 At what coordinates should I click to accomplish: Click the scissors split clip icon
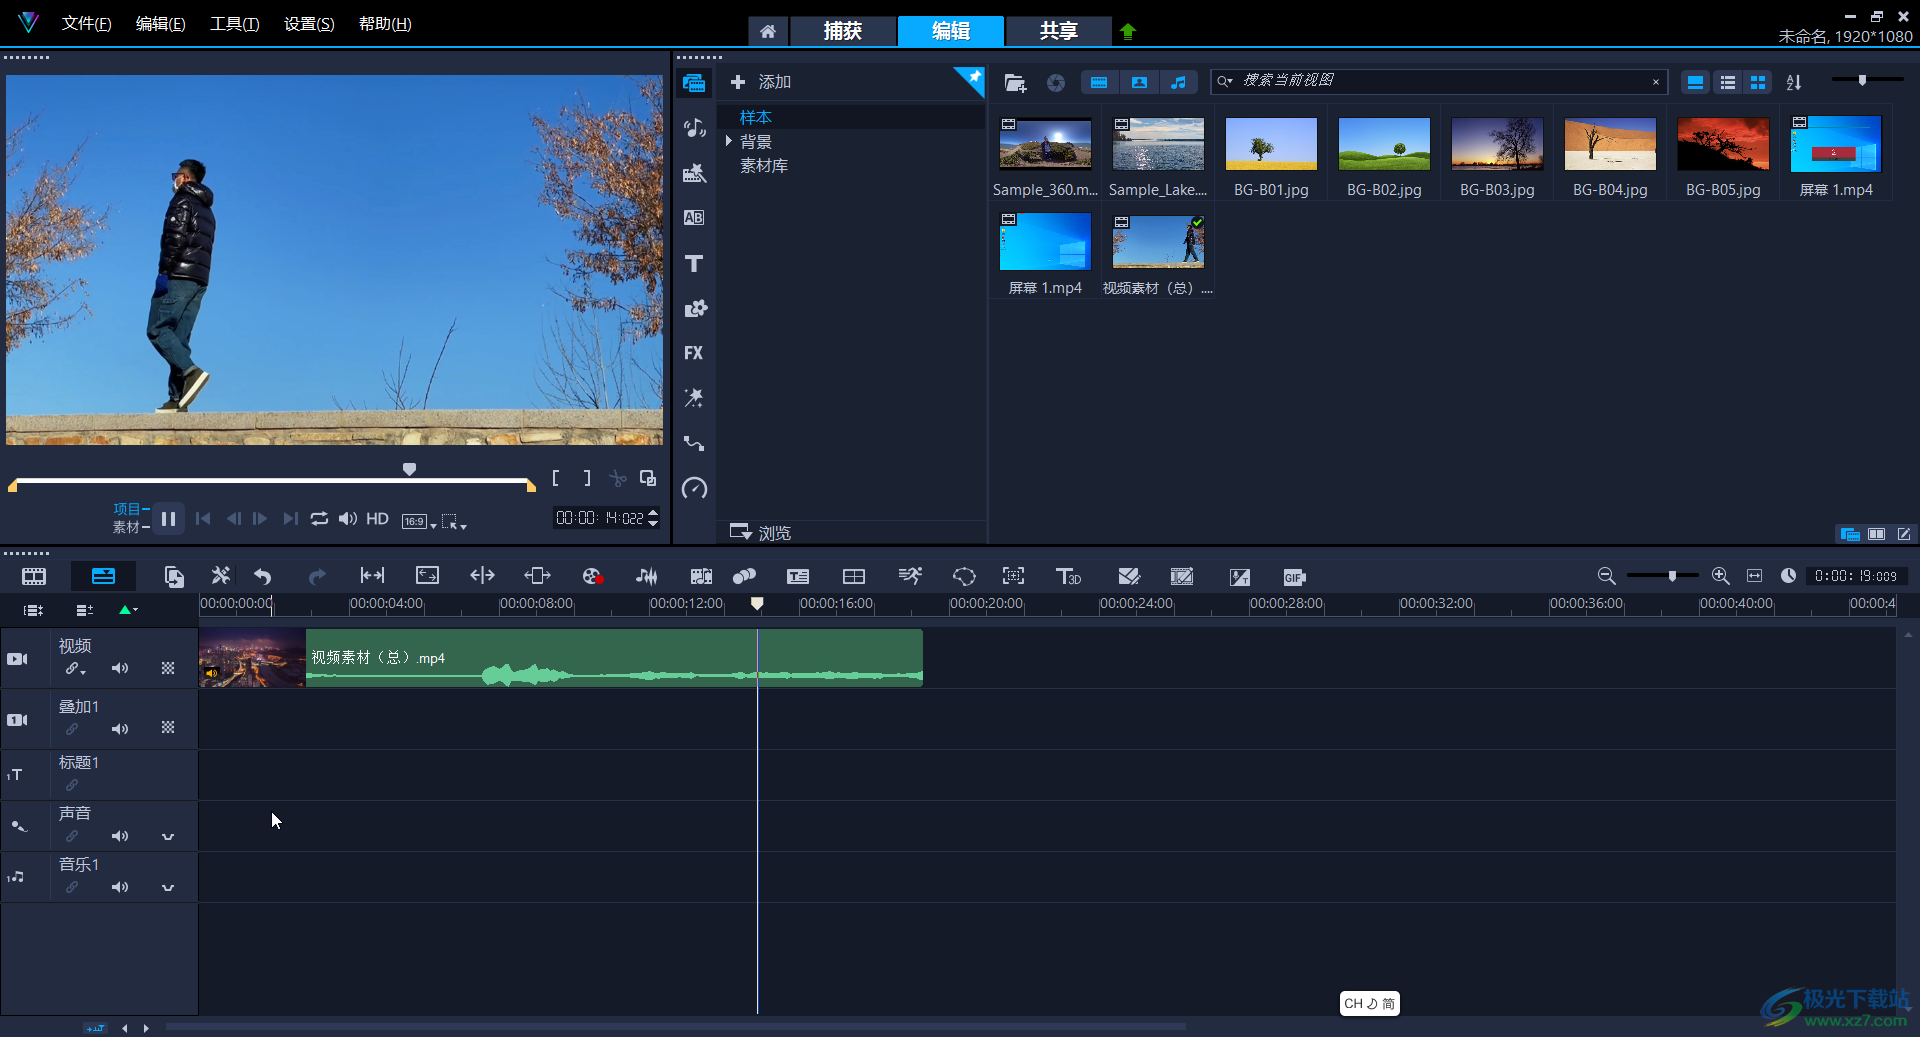pos(618,479)
